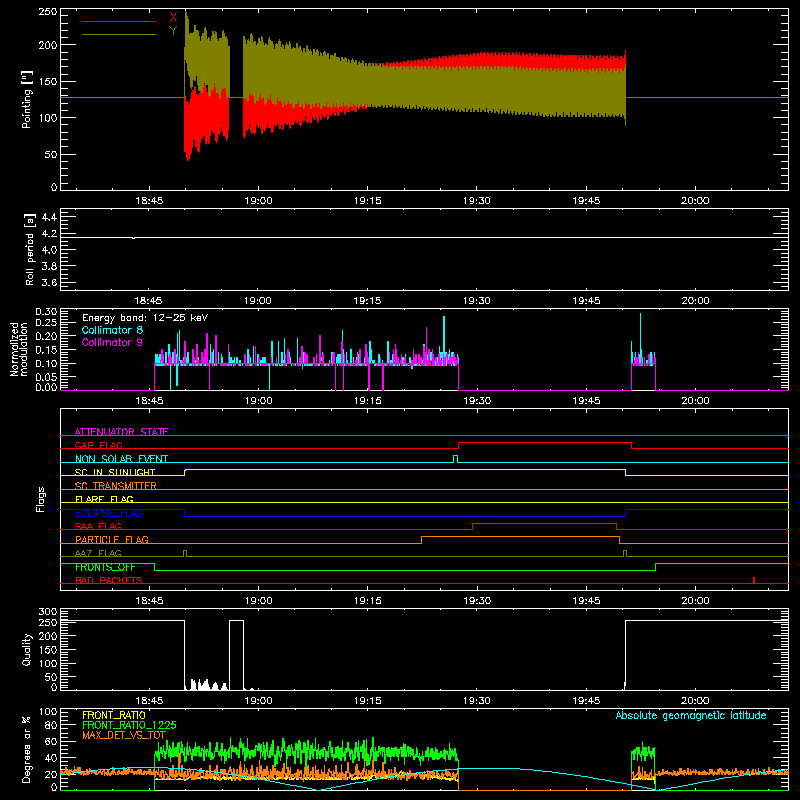The height and width of the screenshot is (800, 800).
Task: Click the 18:45 tick label under Pointing plot
Action: (x=149, y=201)
